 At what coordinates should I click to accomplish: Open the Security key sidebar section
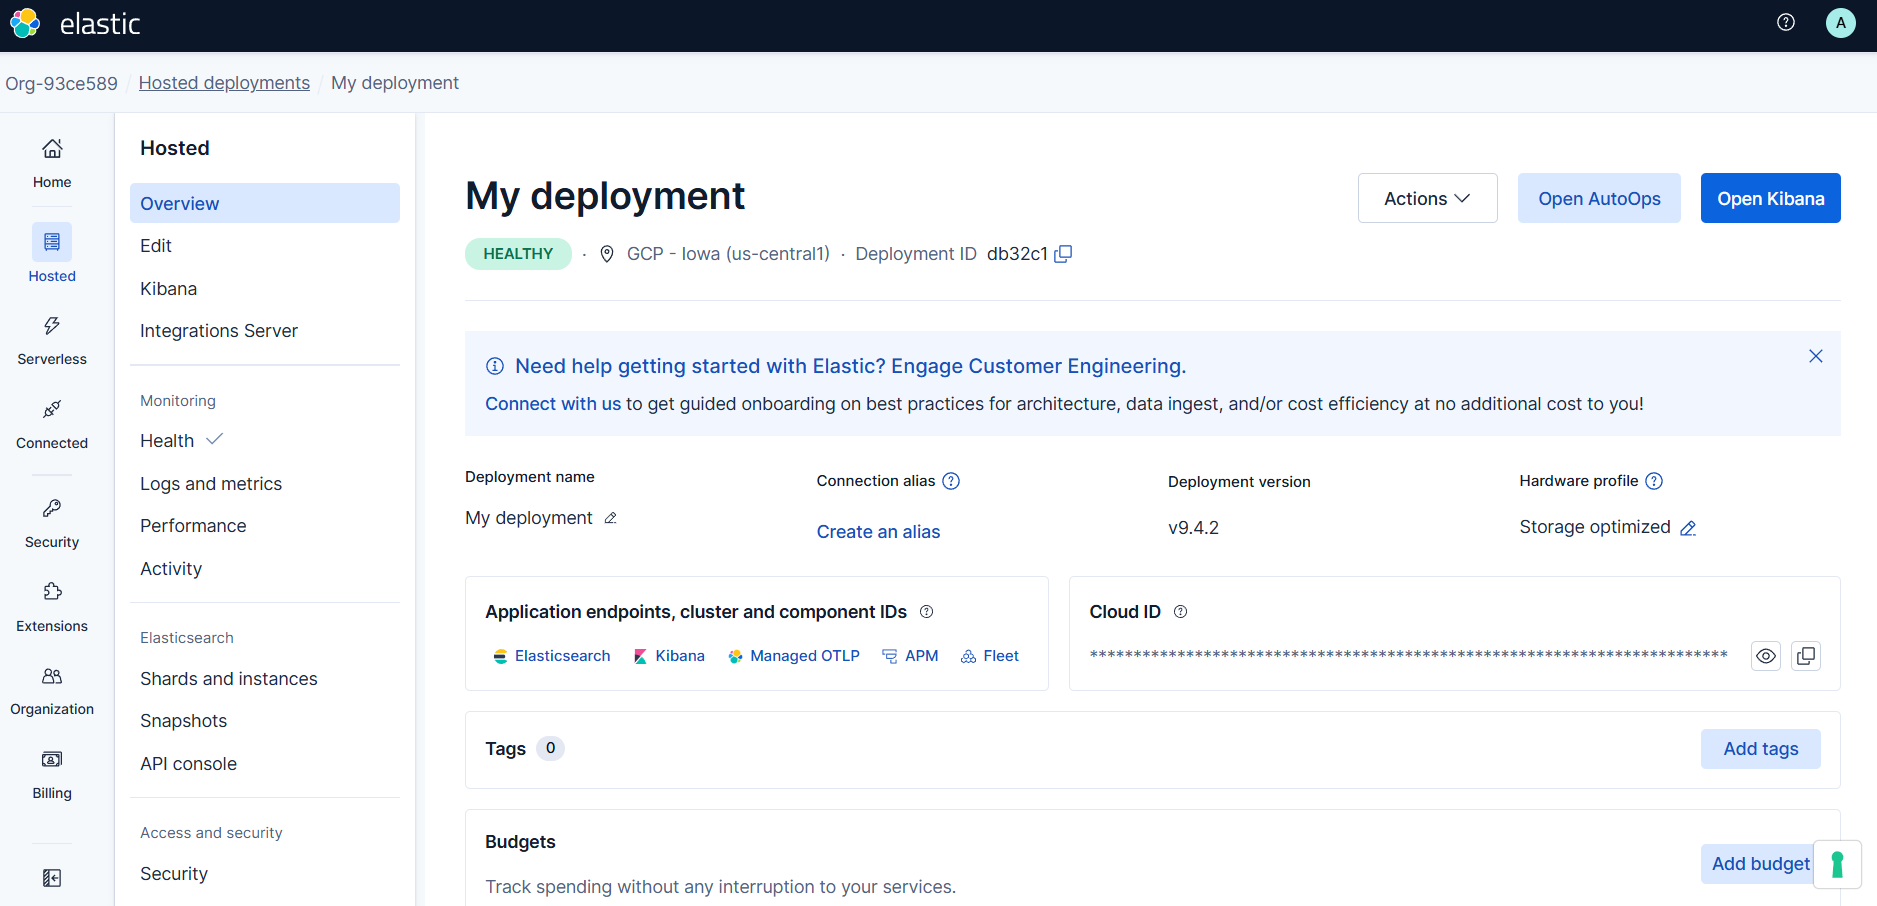tap(52, 524)
